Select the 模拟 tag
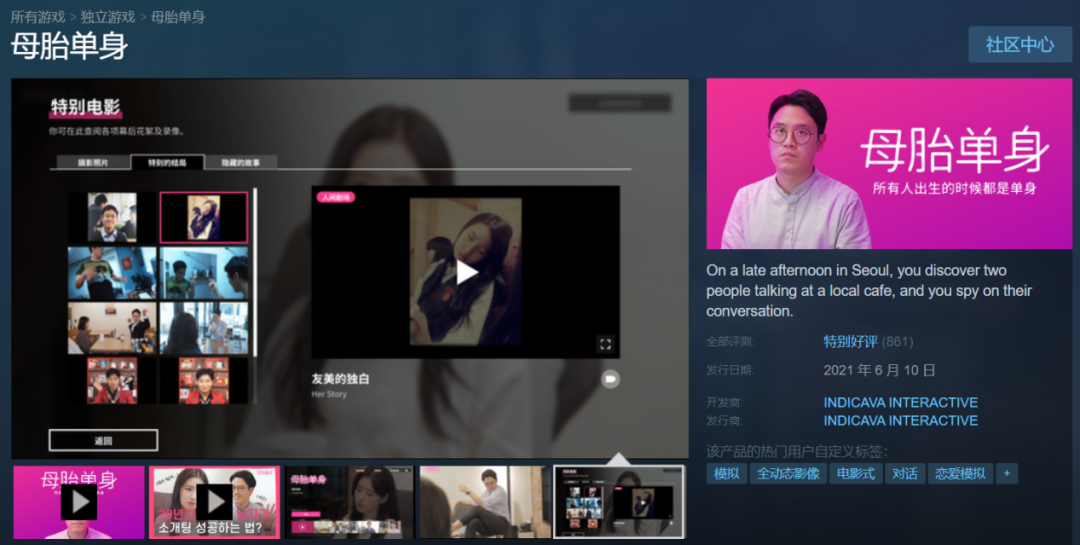The height and width of the screenshot is (545, 1080). point(726,473)
